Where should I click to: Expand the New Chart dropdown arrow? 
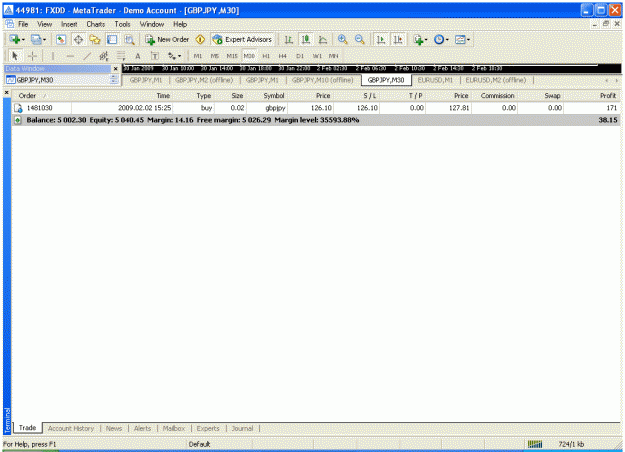23,39
